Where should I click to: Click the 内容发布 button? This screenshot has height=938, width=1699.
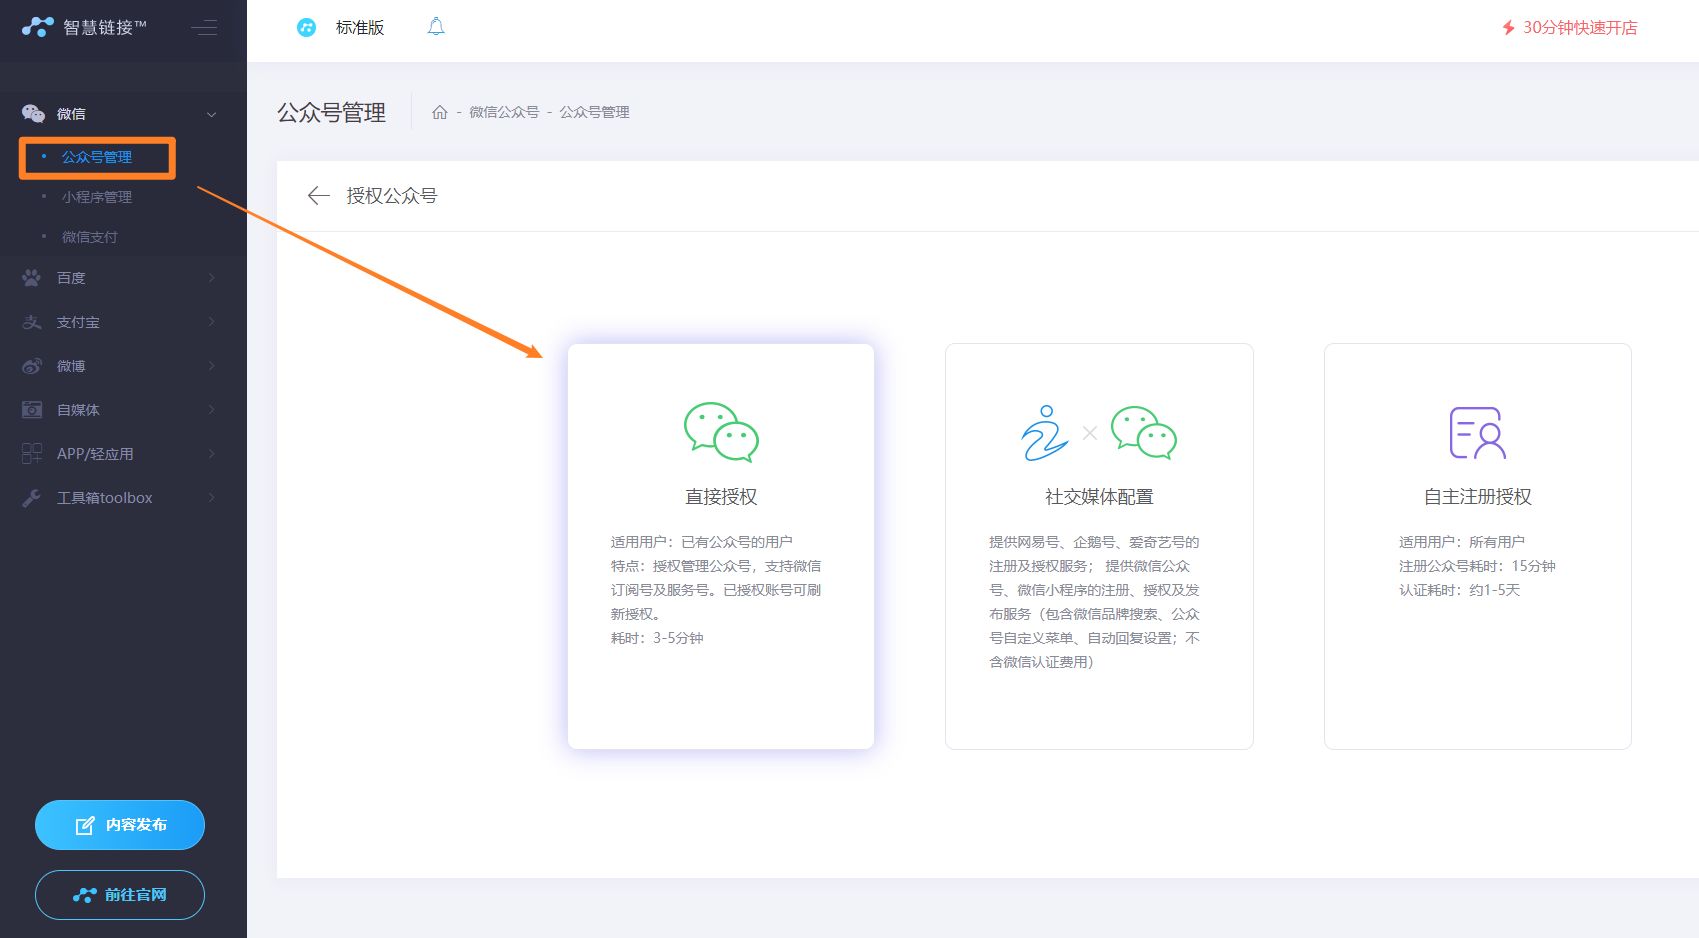[x=120, y=825]
